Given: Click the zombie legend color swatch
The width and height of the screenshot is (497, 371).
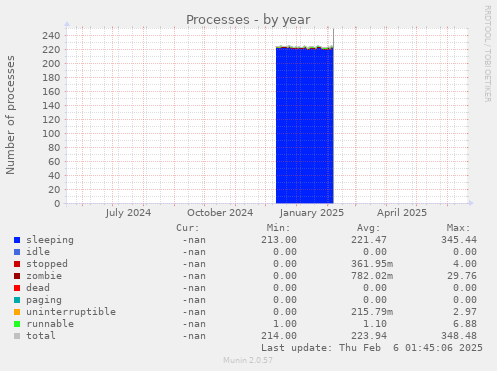Looking at the screenshot, I should [17, 276].
